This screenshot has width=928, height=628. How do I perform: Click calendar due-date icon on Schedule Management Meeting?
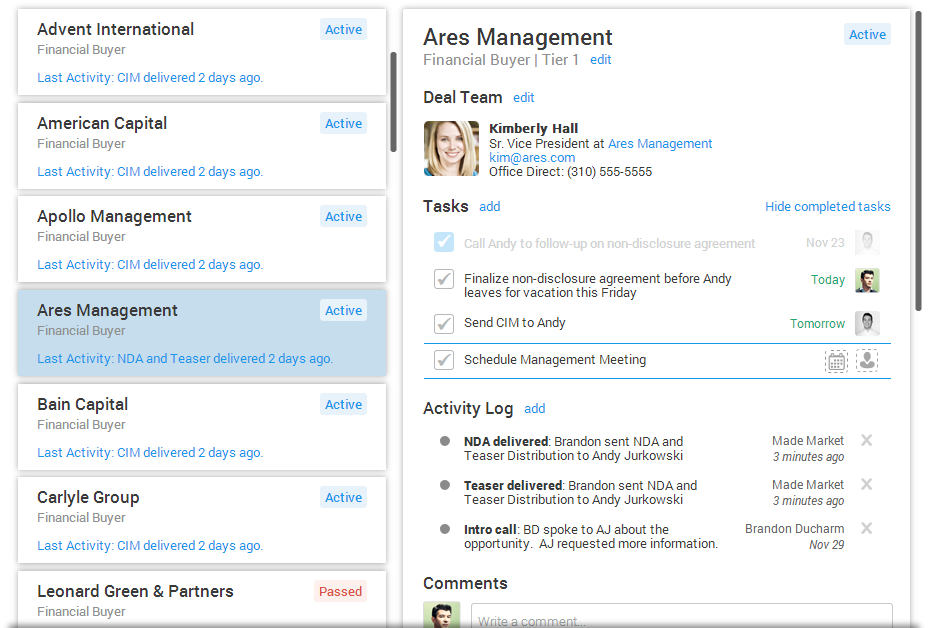(x=836, y=361)
